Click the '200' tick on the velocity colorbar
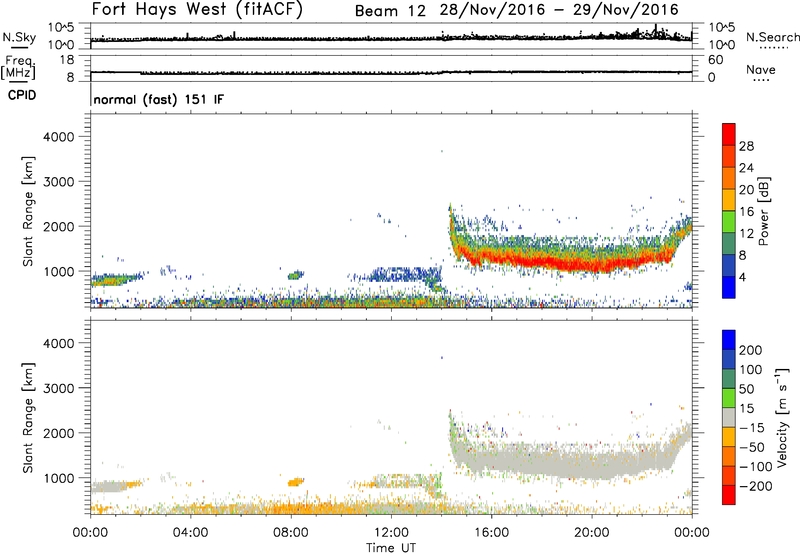 pyautogui.click(x=750, y=350)
